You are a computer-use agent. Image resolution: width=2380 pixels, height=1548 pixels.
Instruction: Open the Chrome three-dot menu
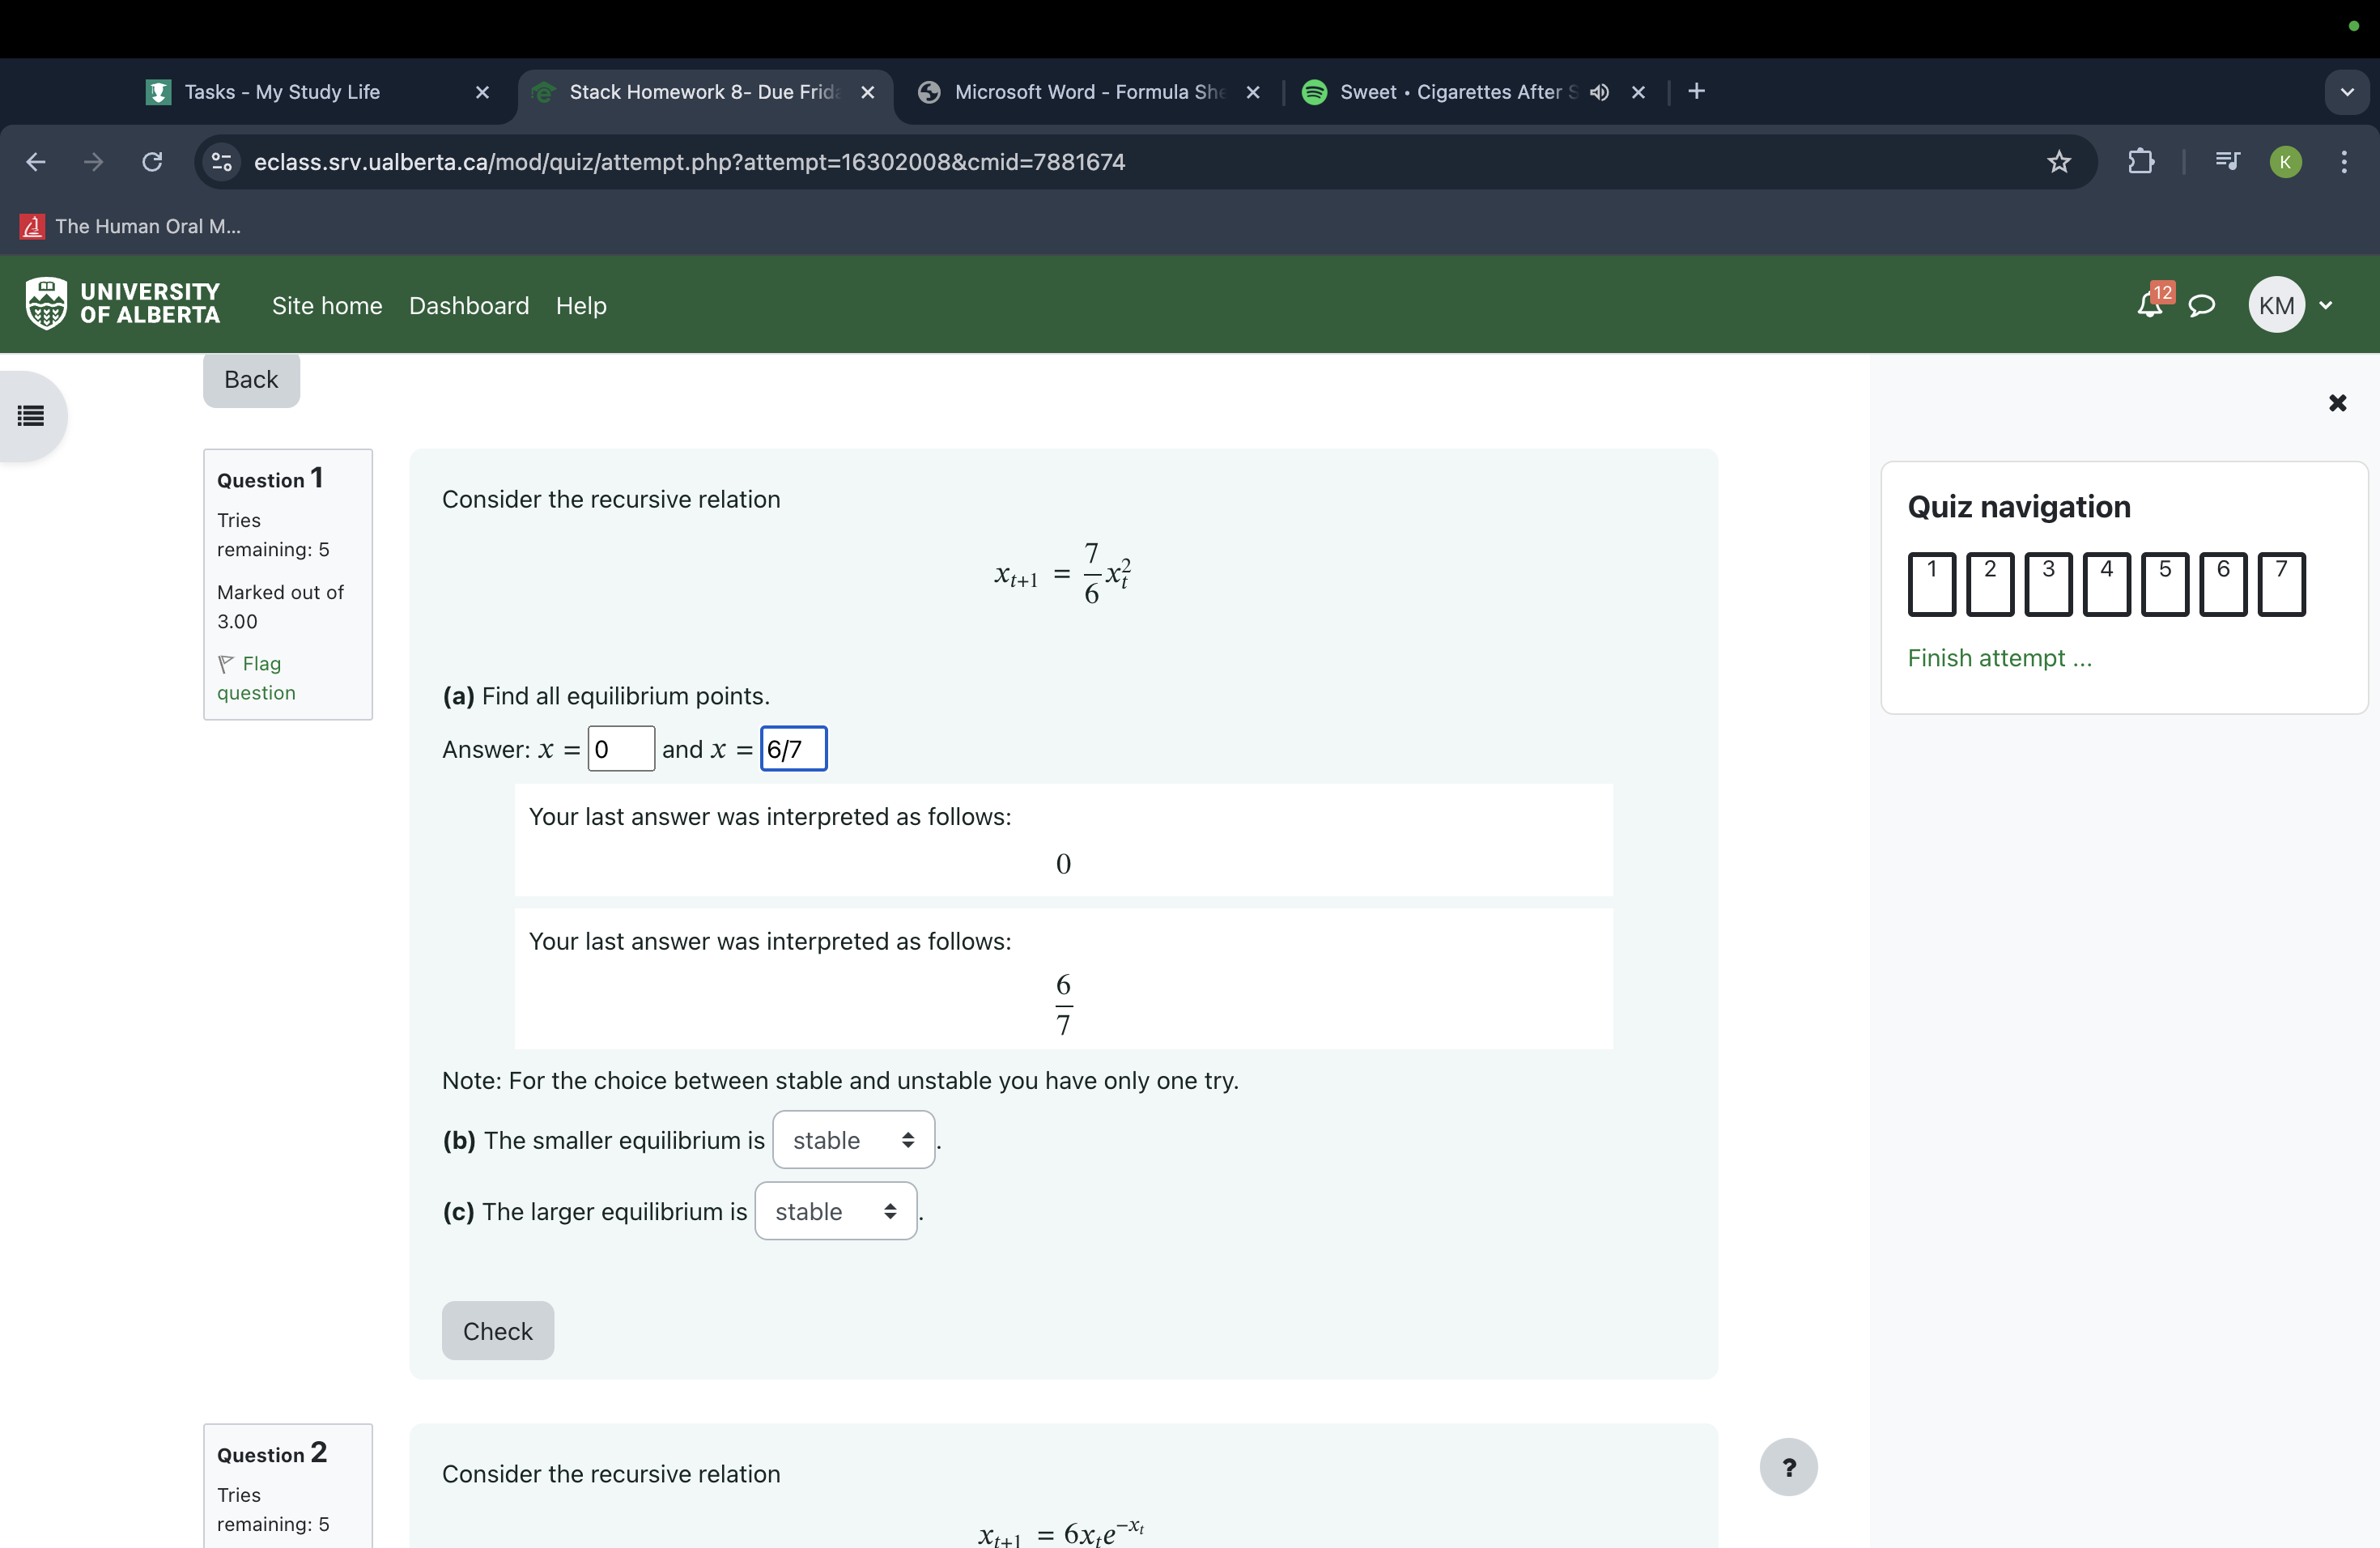(2344, 161)
